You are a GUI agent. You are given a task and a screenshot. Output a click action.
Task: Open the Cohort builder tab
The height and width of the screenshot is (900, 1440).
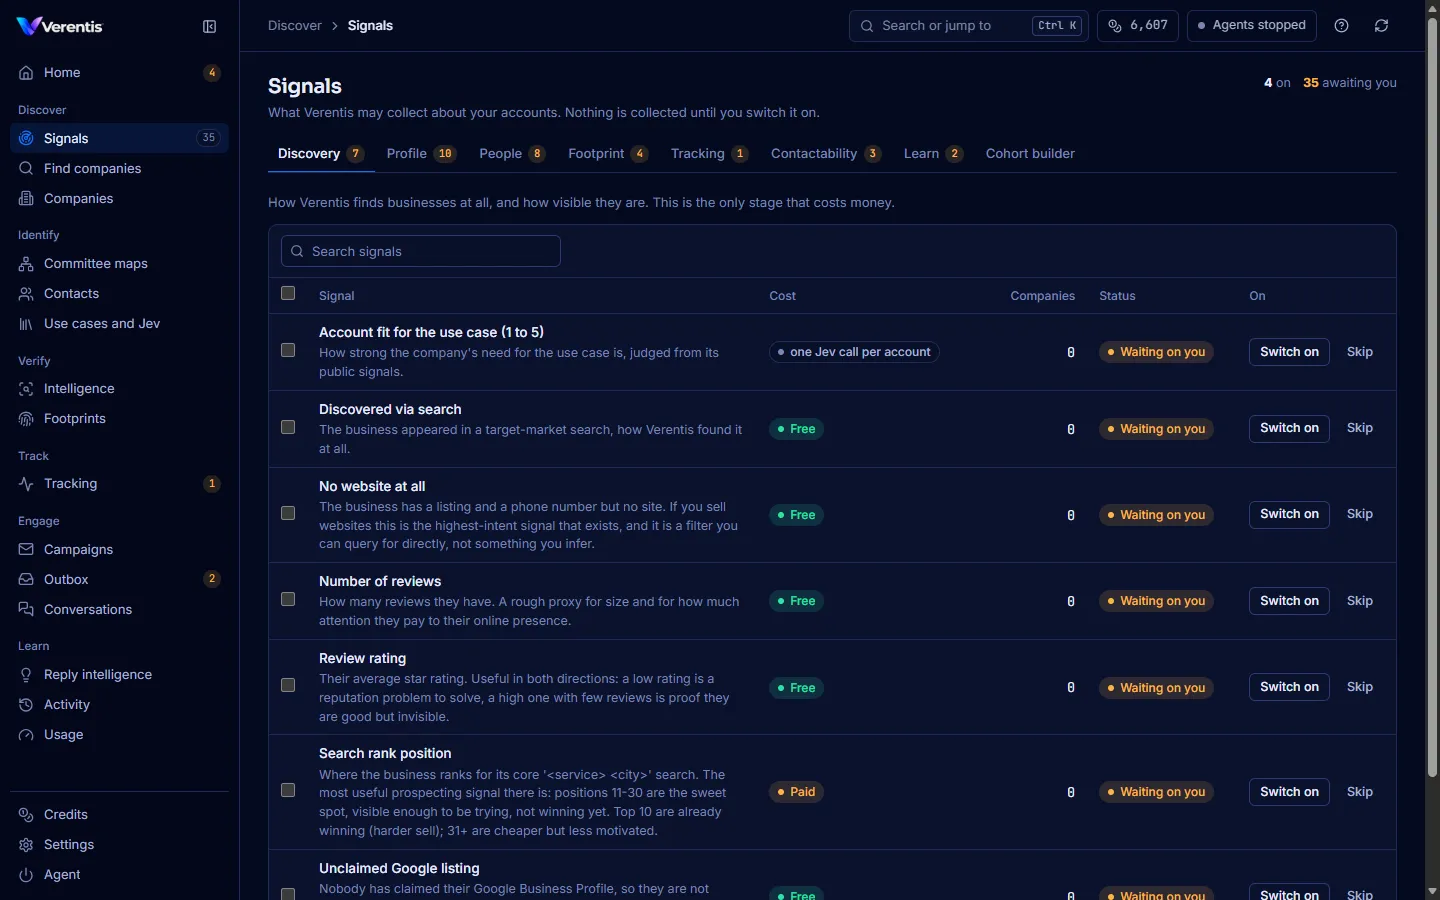coord(1030,154)
